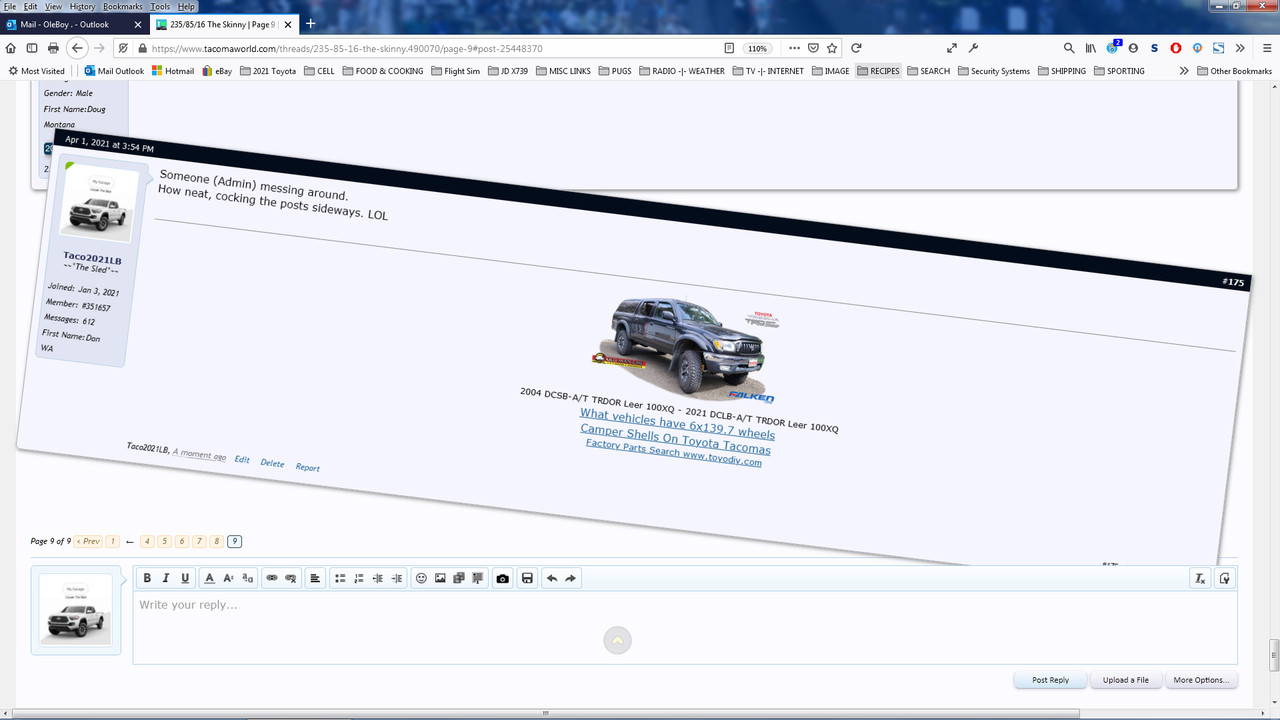The image size is (1280, 720).
Task: Click the insert special block icon
Action: [478, 578]
